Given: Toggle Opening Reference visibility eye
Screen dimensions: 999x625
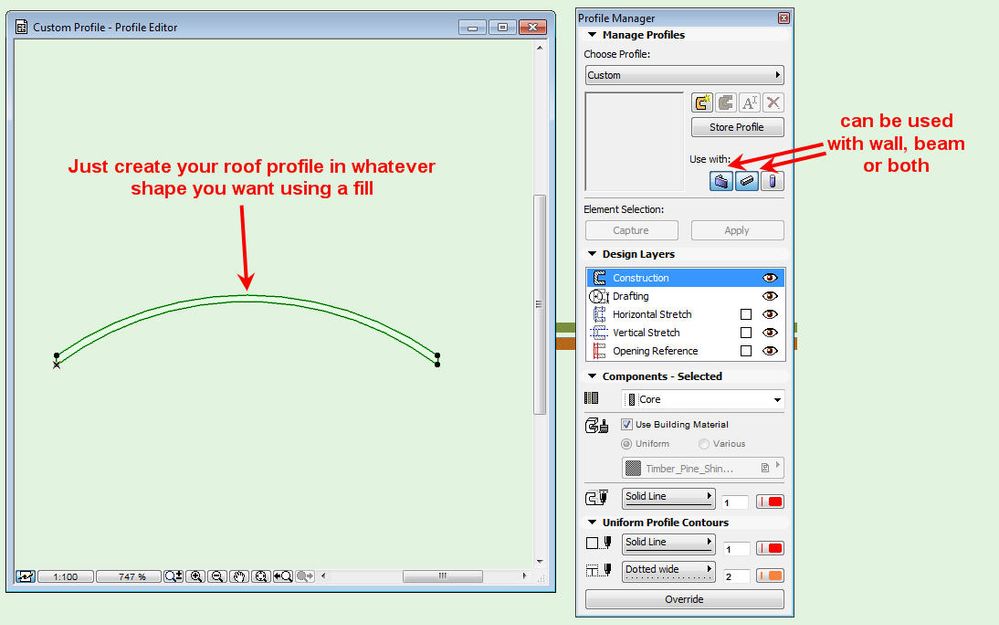Looking at the screenshot, I should (770, 350).
